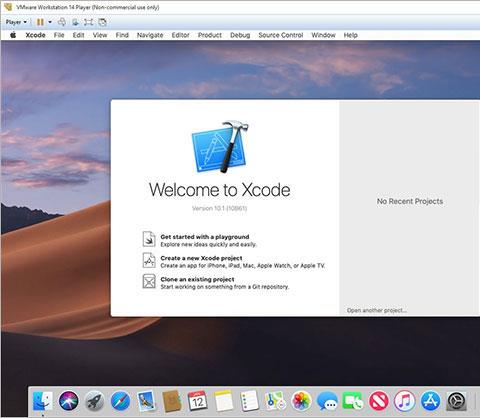Open Calendar showing 12 in dock
Image resolution: width=480 pixels, height=418 pixels.
[x=198, y=401]
